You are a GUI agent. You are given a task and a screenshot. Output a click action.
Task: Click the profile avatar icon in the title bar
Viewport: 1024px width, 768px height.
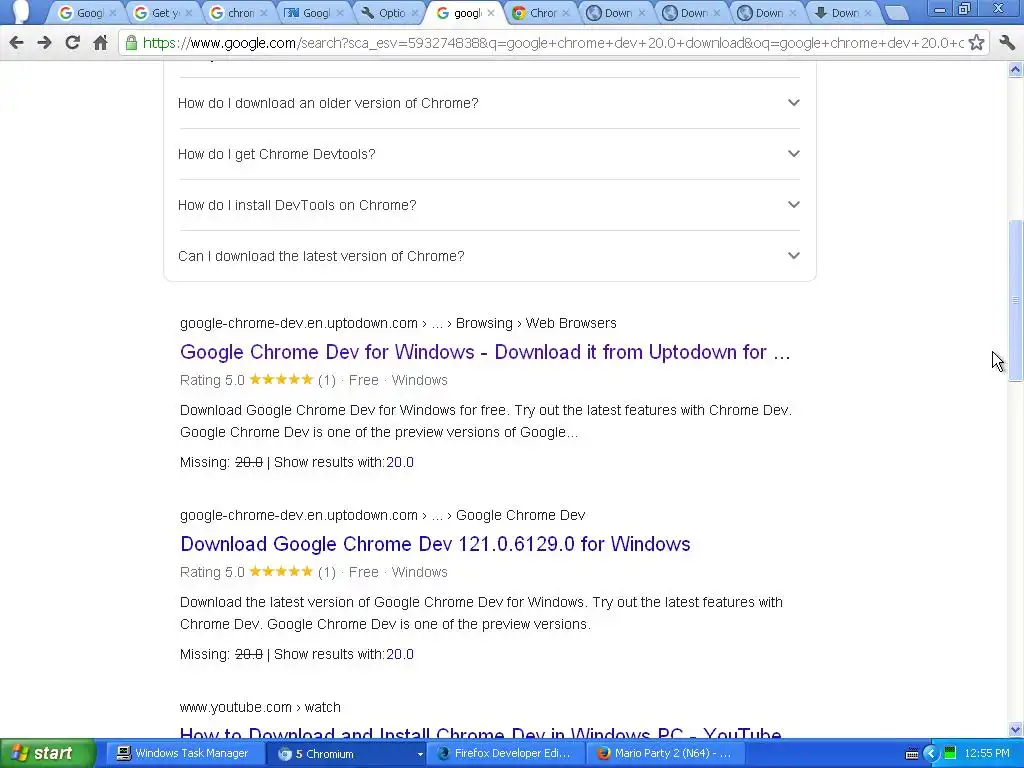pos(20,12)
